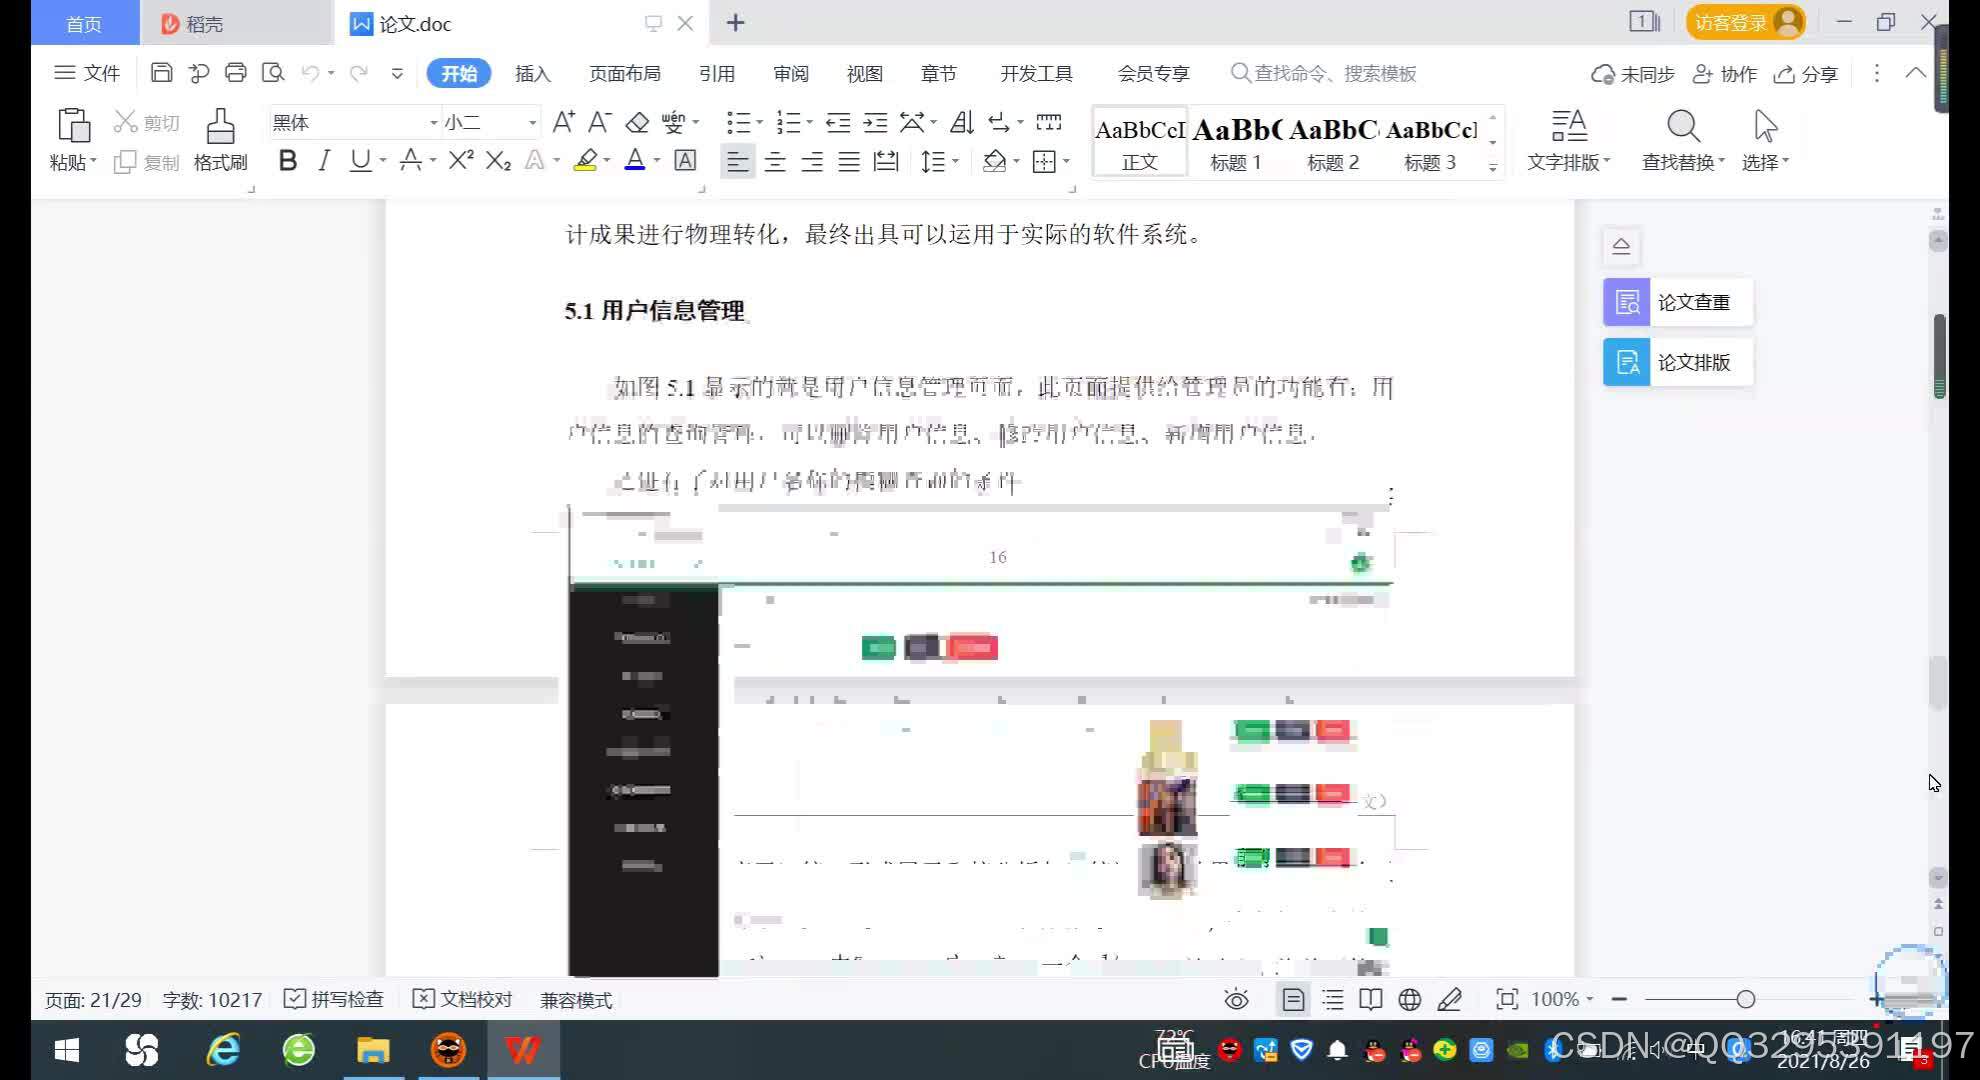
Task: Decrease font size with A- icon
Action: (x=599, y=122)
